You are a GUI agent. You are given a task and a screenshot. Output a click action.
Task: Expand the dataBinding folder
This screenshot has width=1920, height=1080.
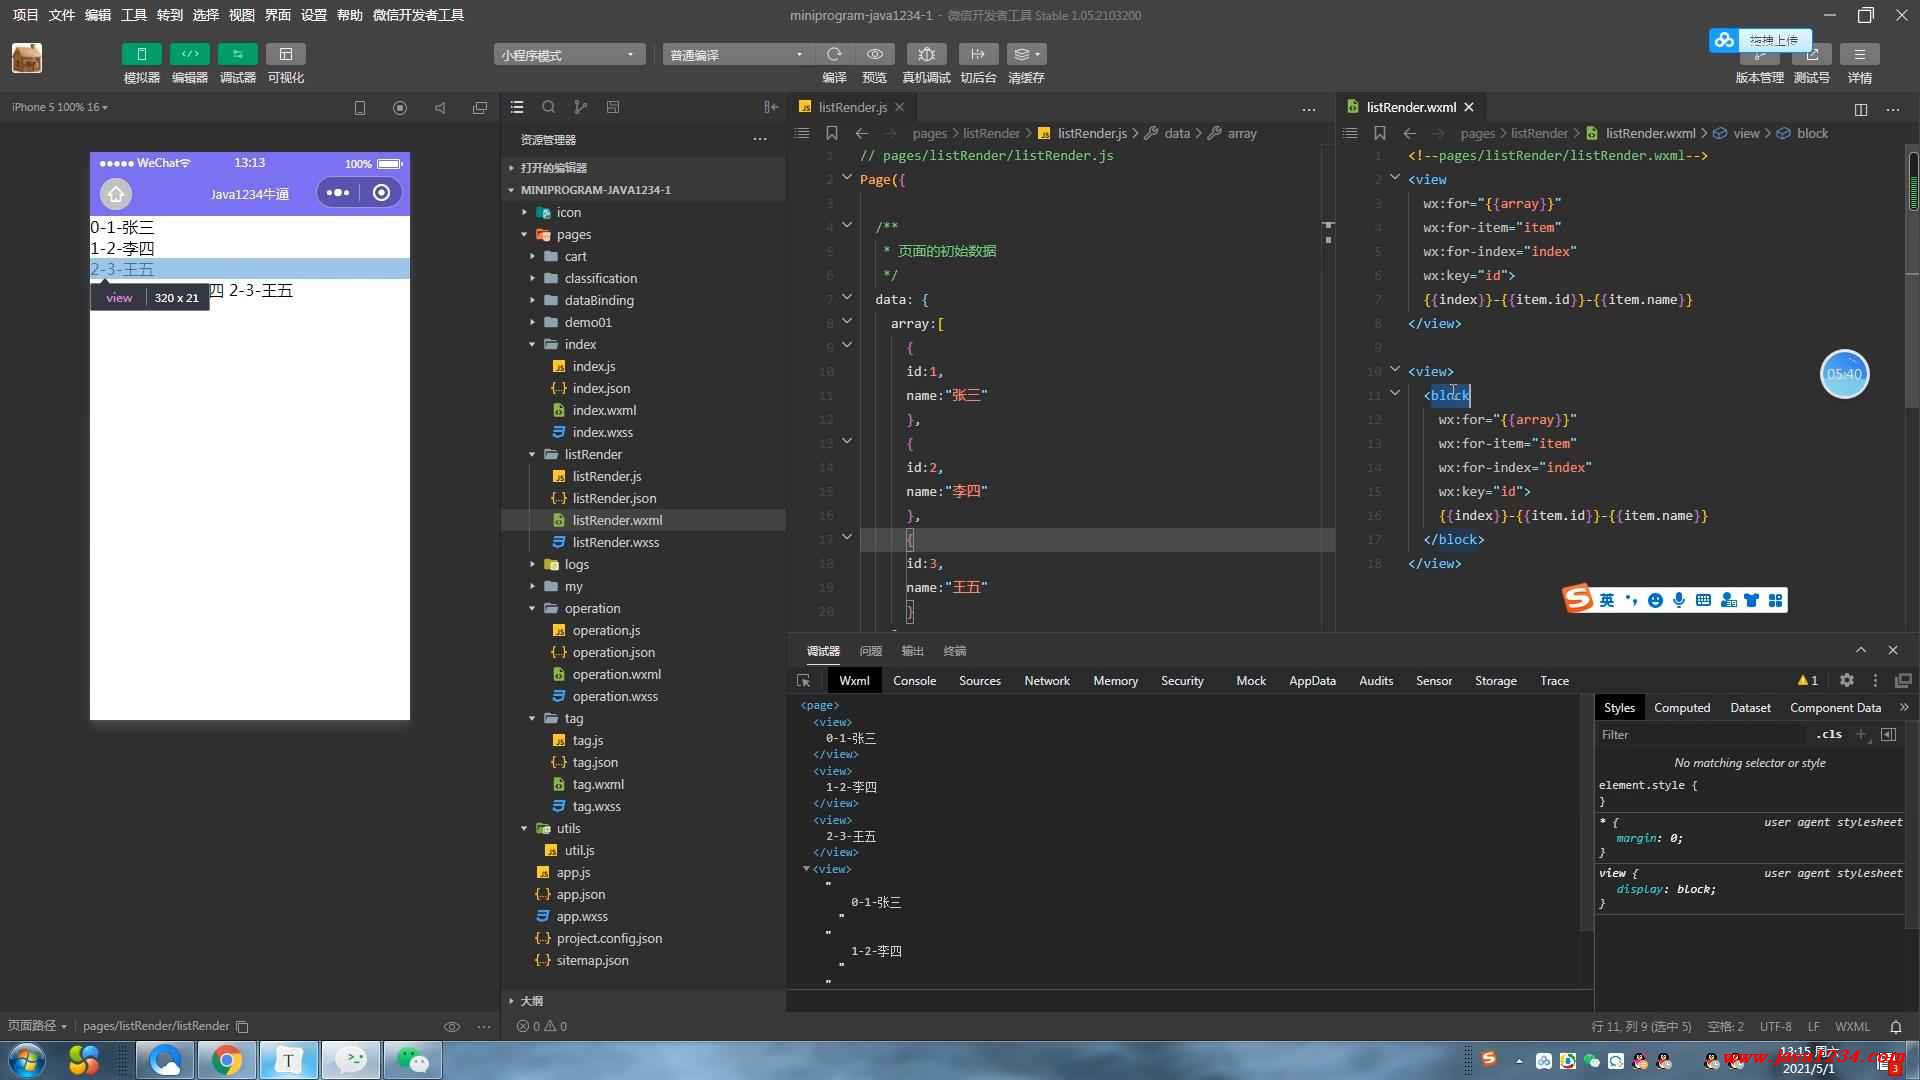point(598,300)
